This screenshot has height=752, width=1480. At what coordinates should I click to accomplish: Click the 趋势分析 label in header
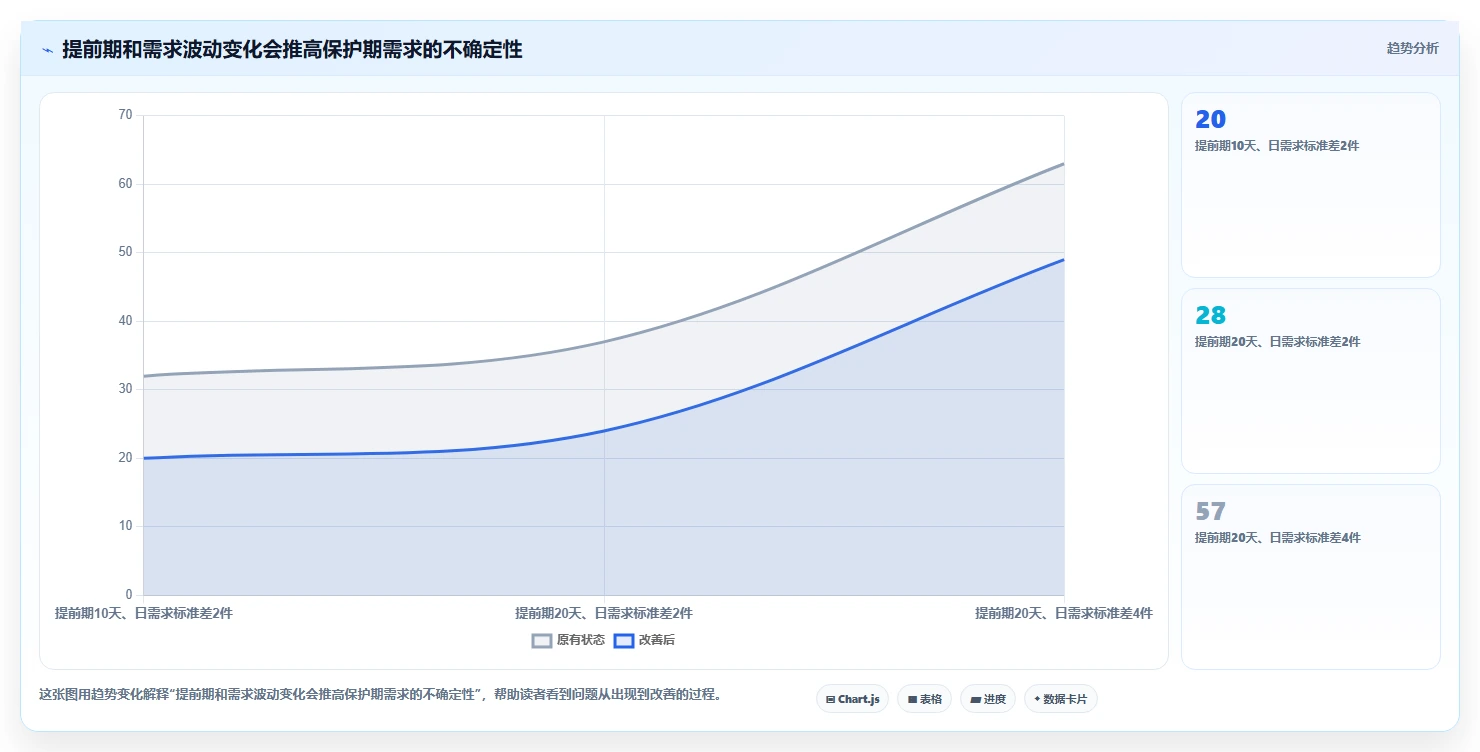coord(1412,49)
